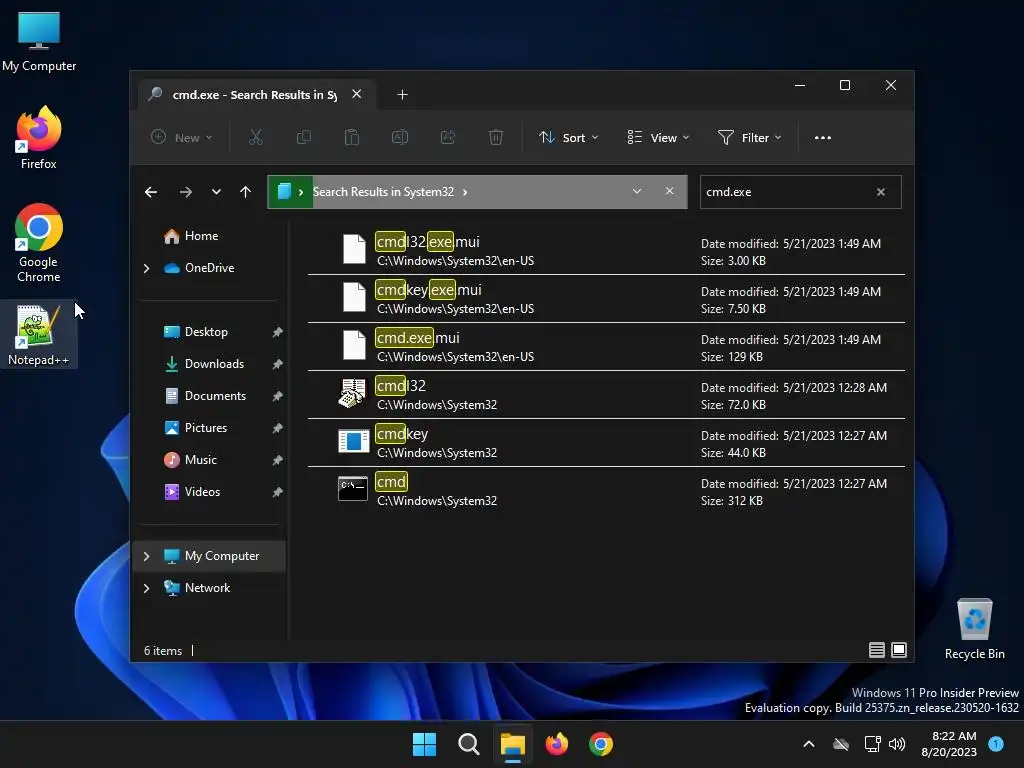Image resolution: width=1024 pixels, height=768 pixels.
Task: Click the Delete trash icon in toolbar
Action: (x=496, y=137)
